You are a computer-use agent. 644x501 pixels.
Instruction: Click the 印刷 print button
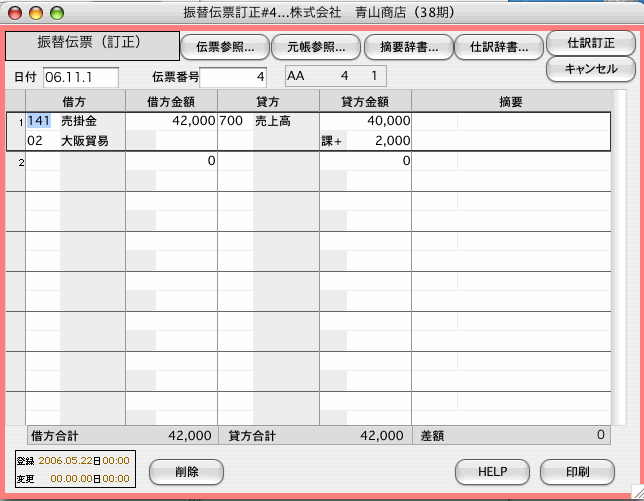[x=577, y=472]
